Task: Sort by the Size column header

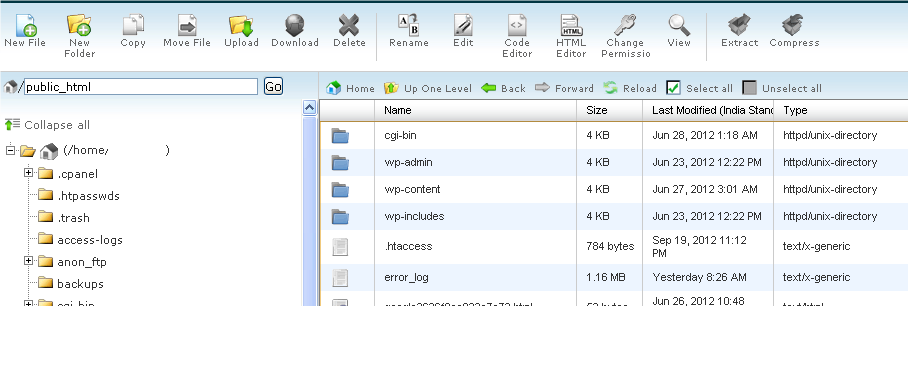Action: click(610, 110)
